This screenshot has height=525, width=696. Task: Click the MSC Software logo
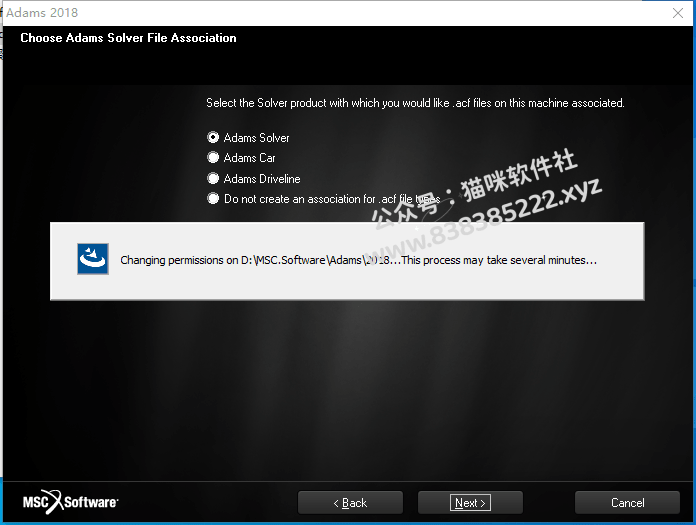pos(71,502)
